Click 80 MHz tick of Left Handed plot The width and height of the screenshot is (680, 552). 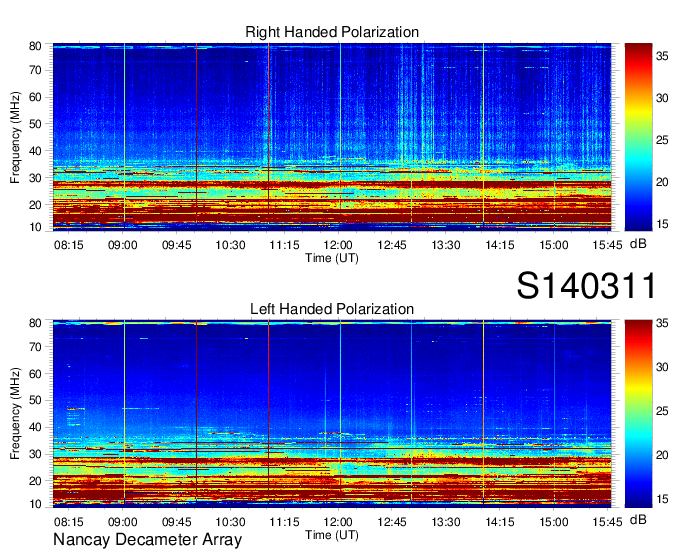coord(35,323)
